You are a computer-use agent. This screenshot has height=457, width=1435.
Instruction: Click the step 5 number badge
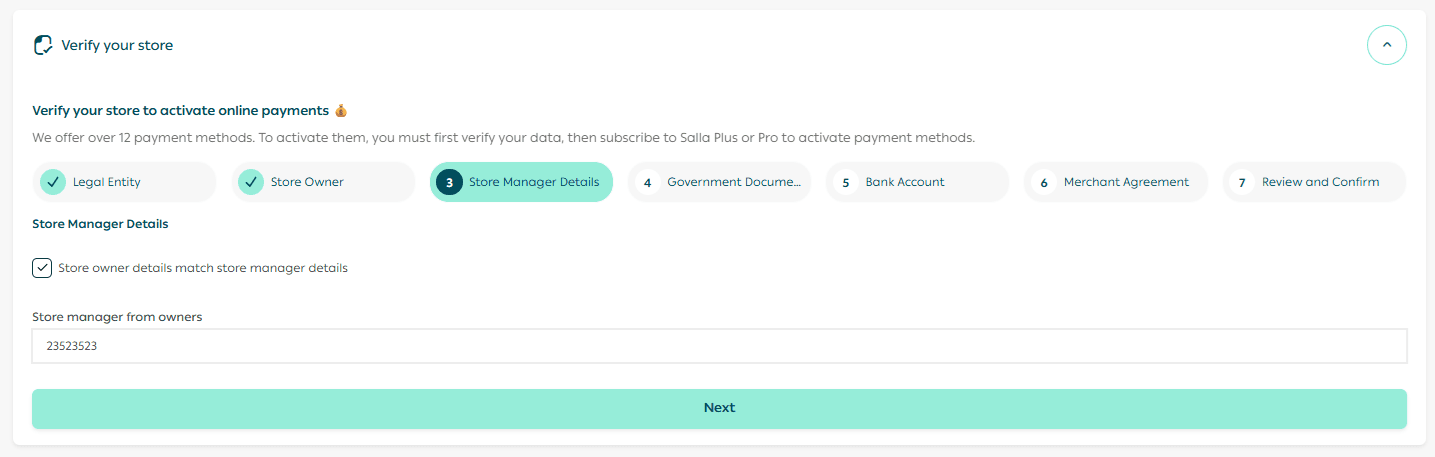pyautogui.click(x=845, y=182)
